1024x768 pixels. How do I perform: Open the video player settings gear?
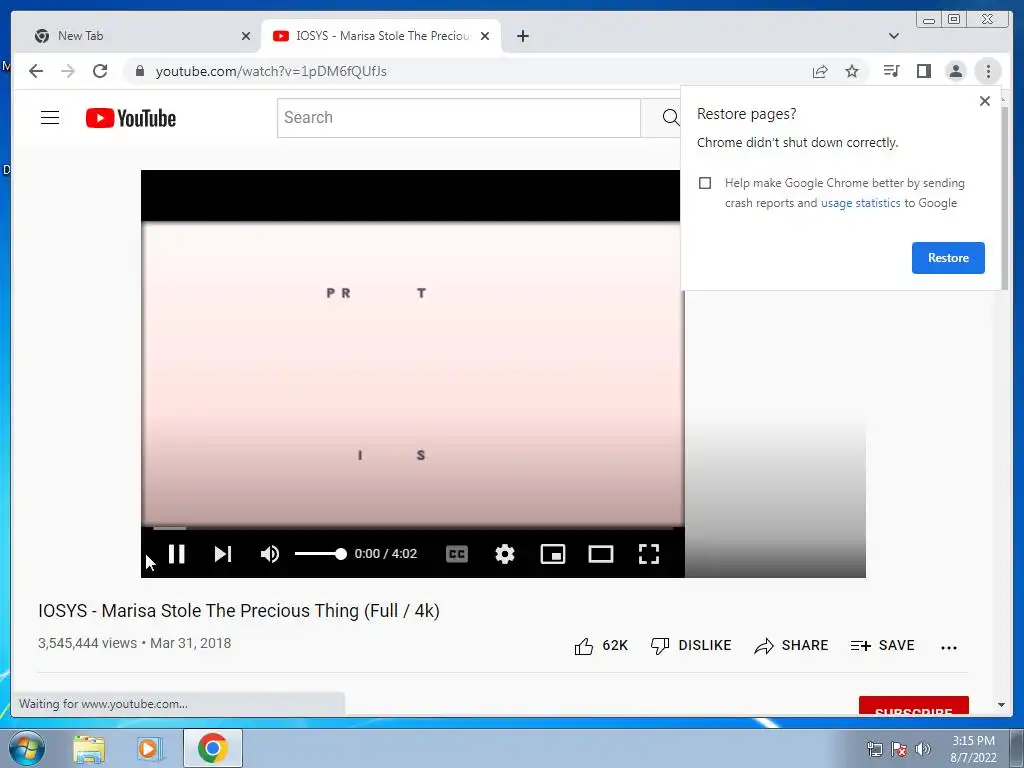[x=504, y=554]
